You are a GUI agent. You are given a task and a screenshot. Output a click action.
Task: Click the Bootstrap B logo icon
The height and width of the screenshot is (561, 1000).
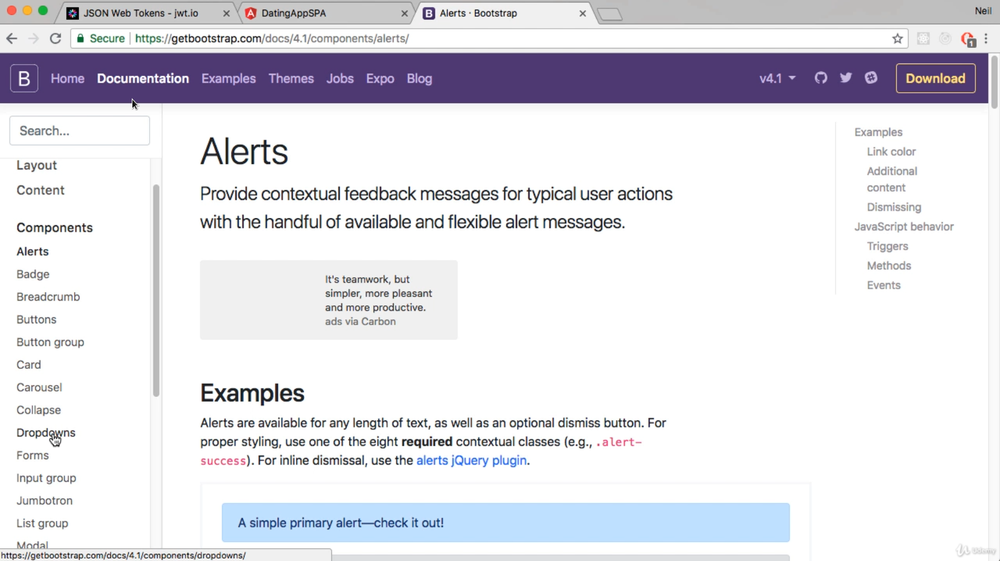coord(24,78)
